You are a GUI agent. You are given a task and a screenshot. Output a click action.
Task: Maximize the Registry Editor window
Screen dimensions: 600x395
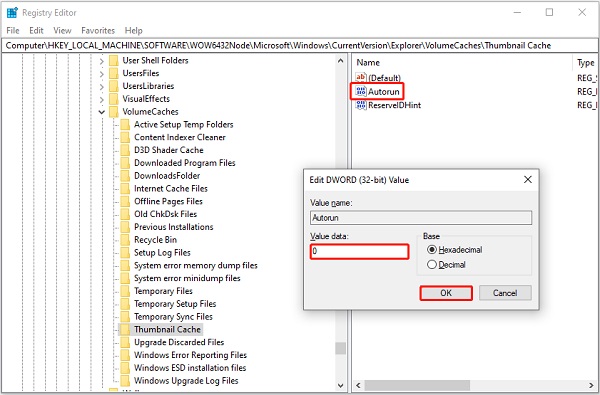tap(549, 12)
